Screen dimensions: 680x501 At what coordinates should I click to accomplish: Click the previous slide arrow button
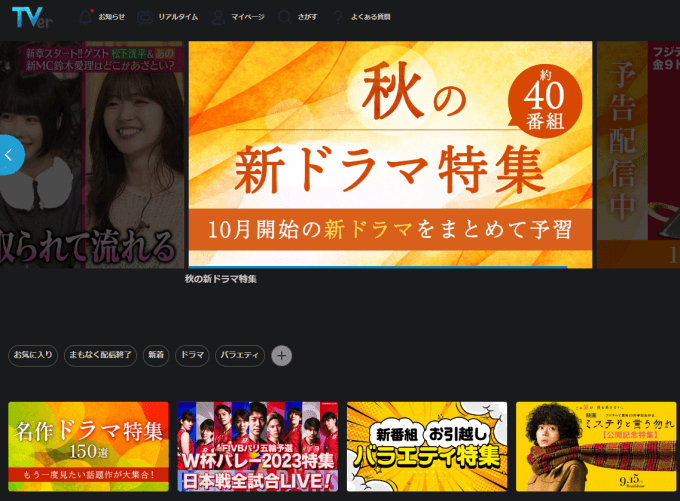9,155
